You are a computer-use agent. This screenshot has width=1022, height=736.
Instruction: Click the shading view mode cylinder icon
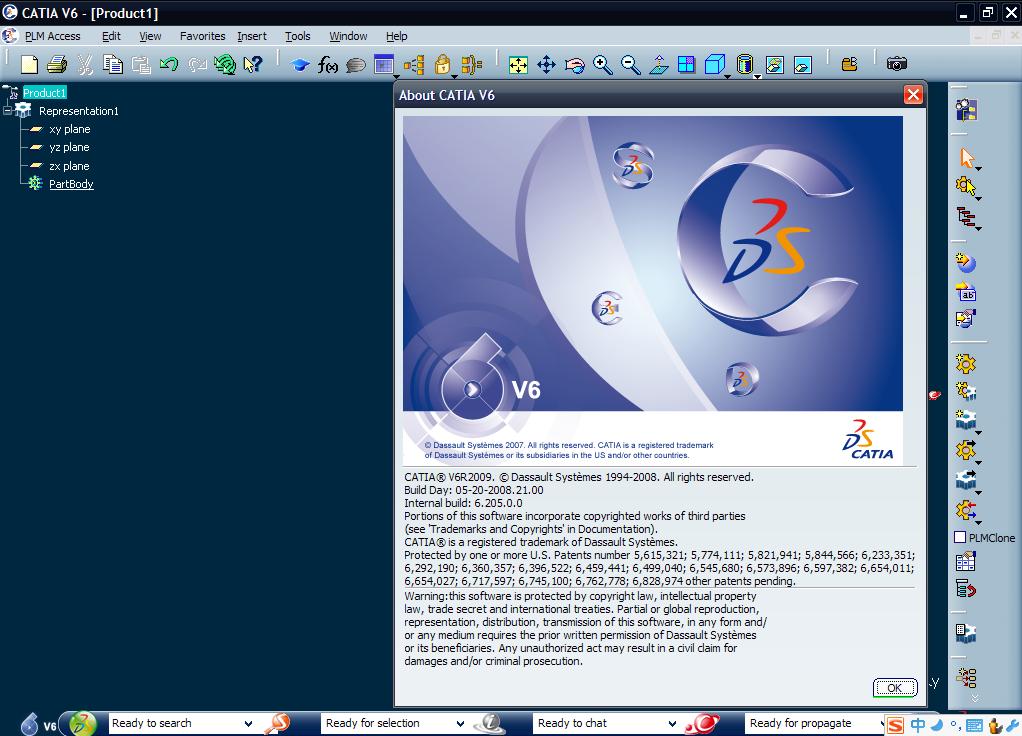coord(744,65)
